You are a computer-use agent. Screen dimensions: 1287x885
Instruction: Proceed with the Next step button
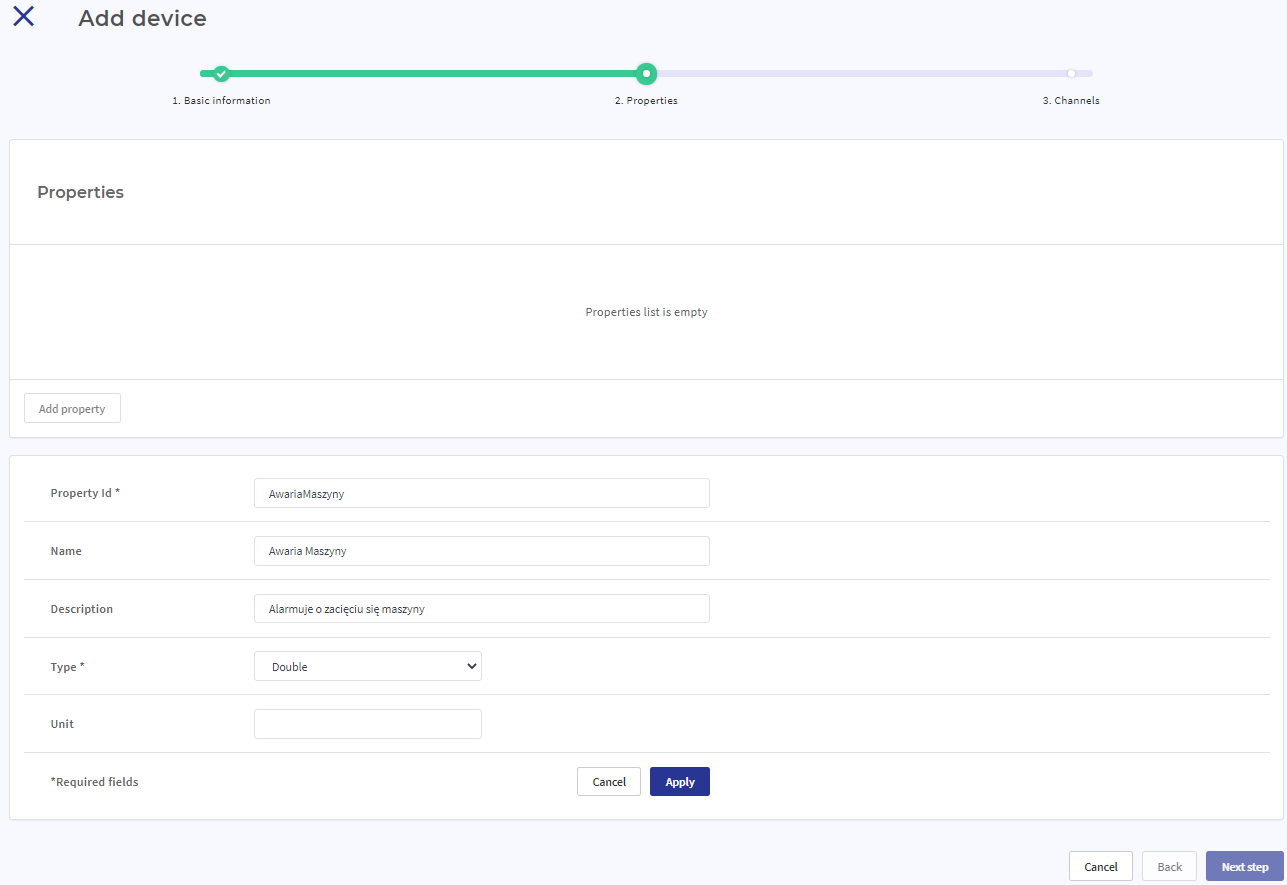pyautogui.click(x=1245, y=867)
